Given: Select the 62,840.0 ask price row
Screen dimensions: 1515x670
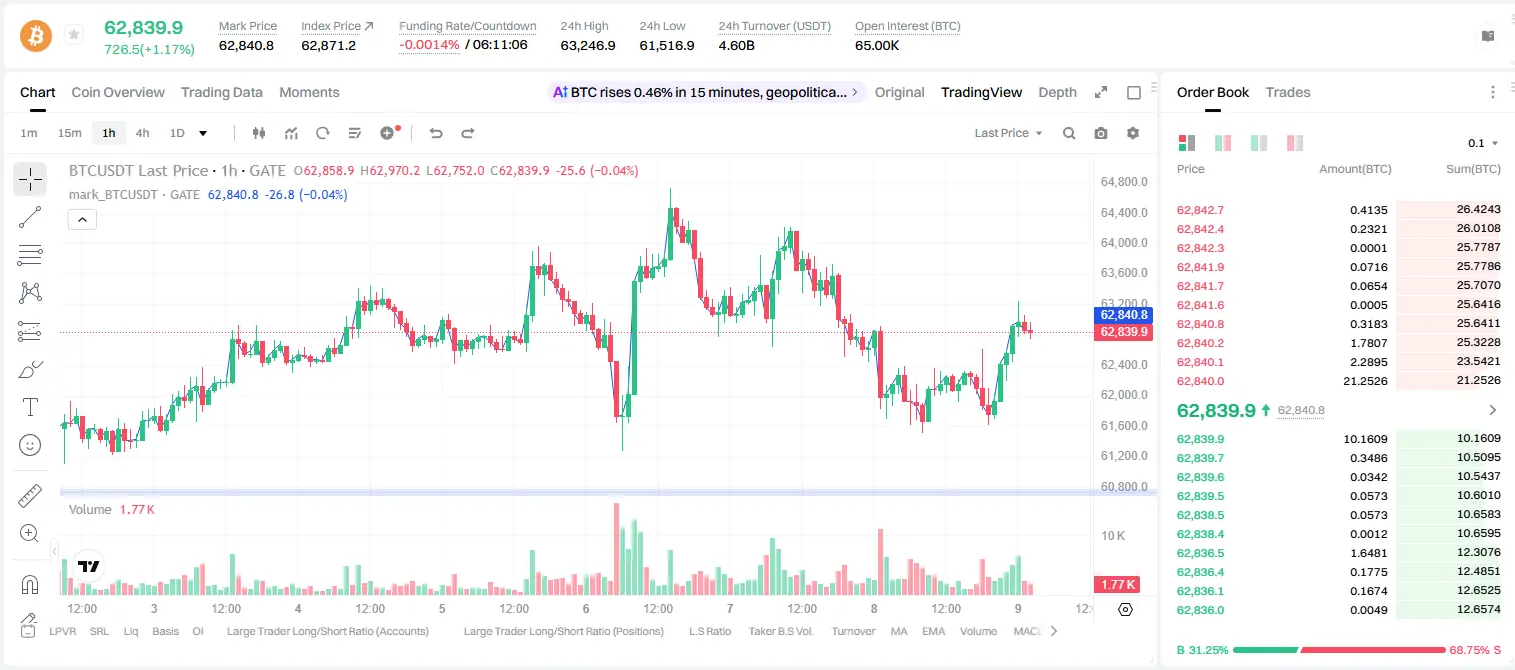Looking at the screenshot, I should coord(1340,381).
